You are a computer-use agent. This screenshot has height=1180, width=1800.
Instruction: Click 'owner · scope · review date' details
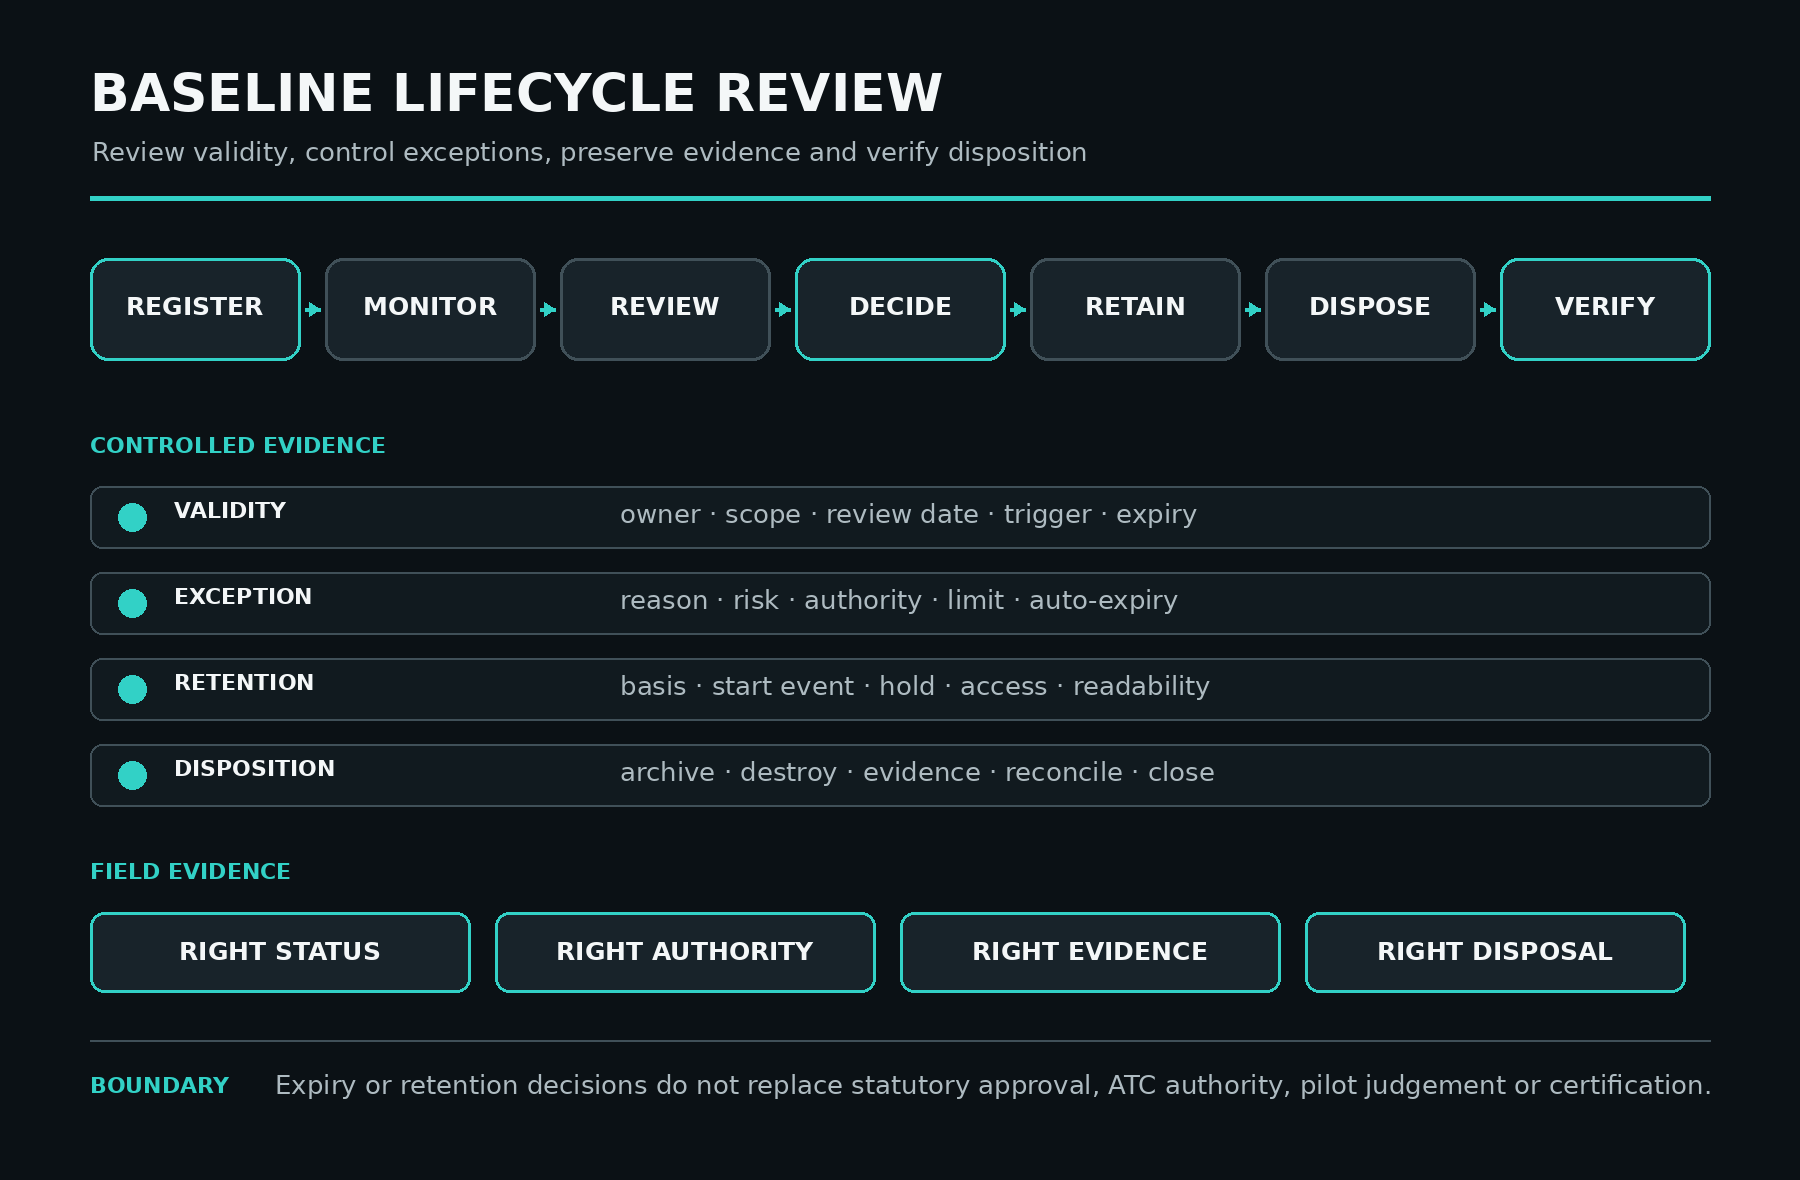click(x=908, y=515)
